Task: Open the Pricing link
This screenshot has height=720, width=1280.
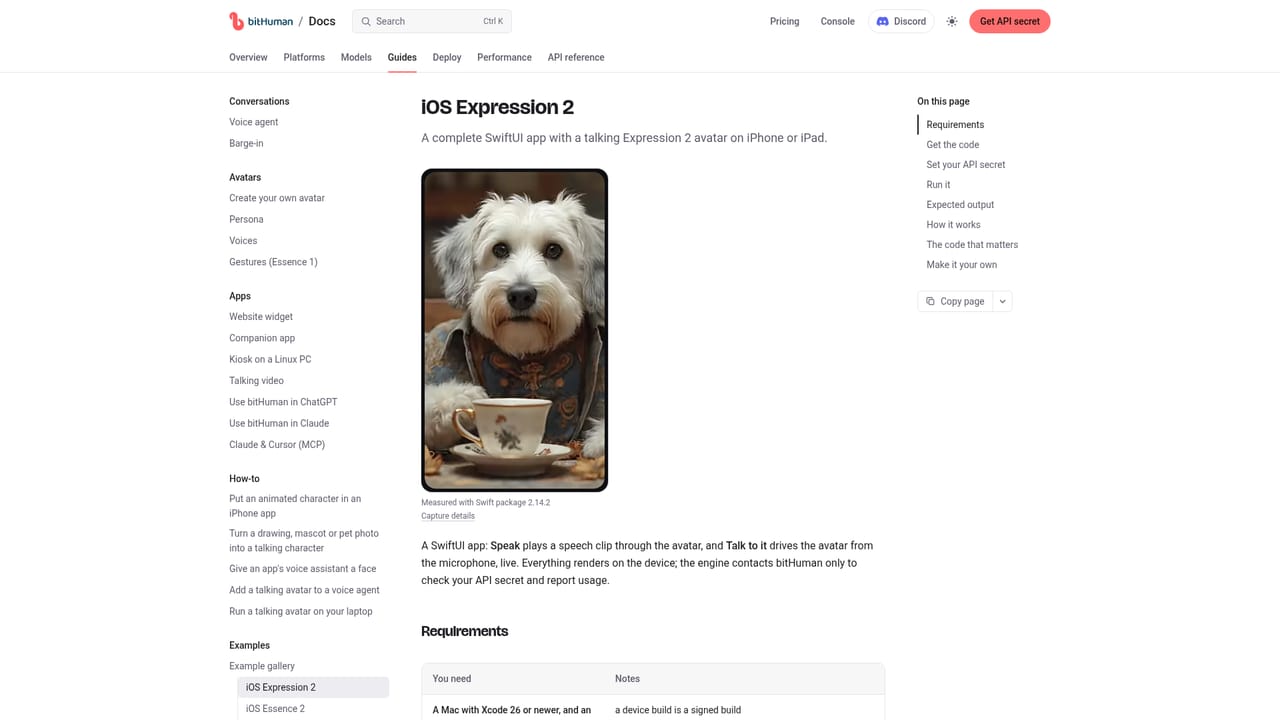Action: [784, 21]
